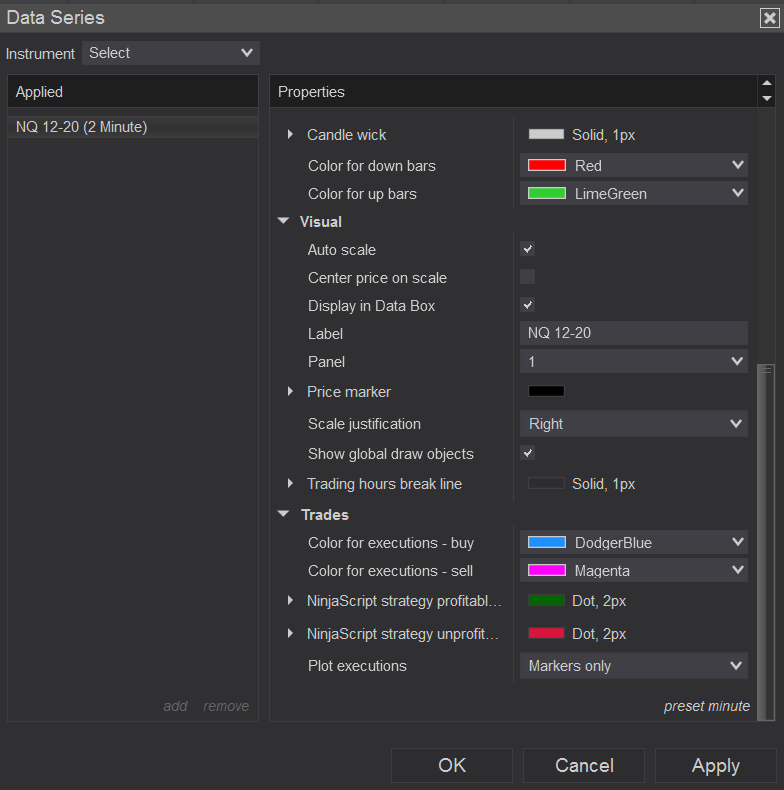This screenshot has height=790, width=784.
Task: Enable Center price on scale checkbox
Action: [x=528, y=277]
